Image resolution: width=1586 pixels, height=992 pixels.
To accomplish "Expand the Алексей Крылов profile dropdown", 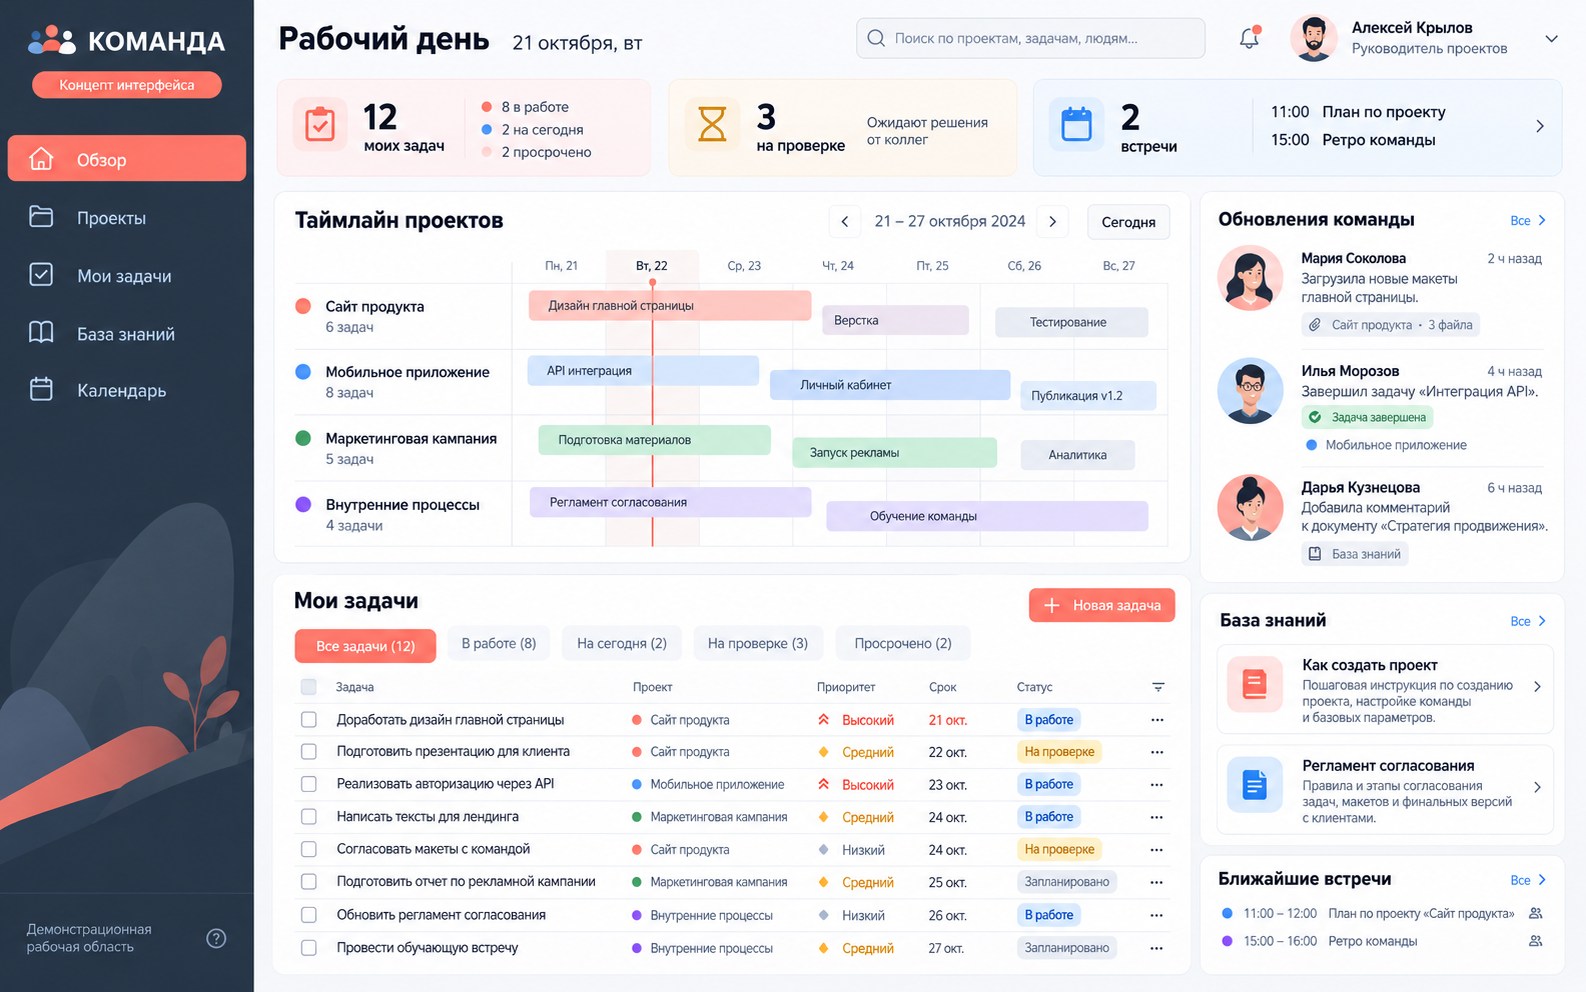I will (1552, 39).
